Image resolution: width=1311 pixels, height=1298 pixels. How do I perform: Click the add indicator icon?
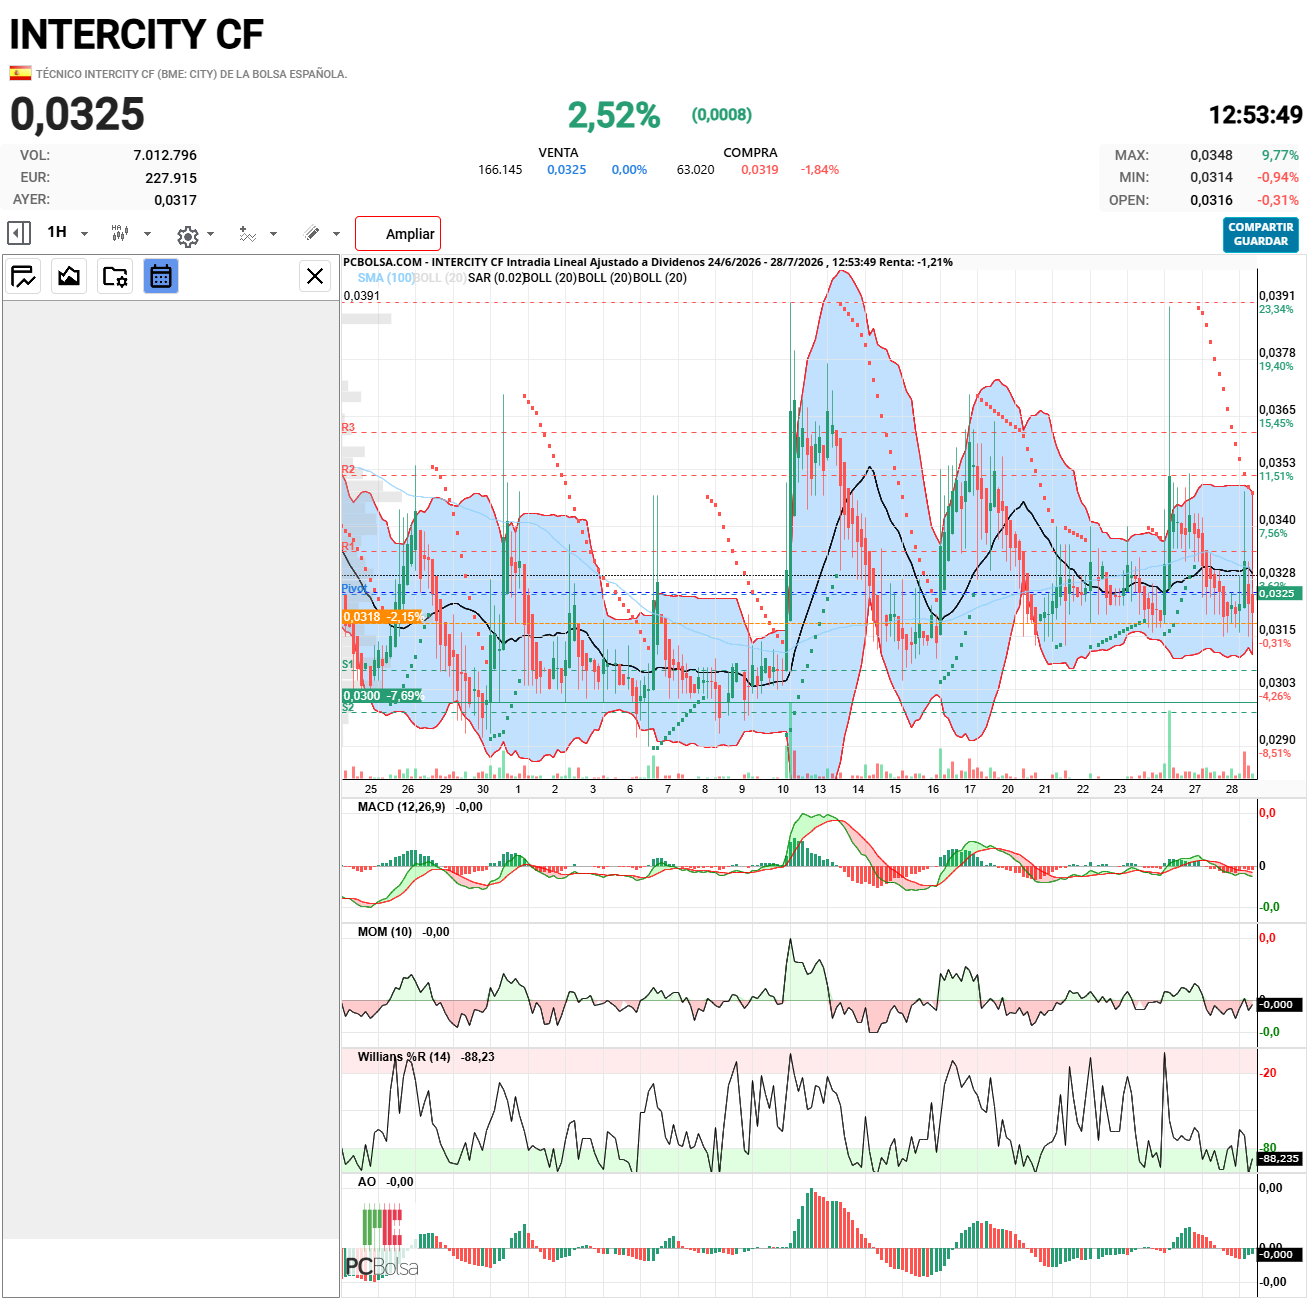tap(248, 233)
